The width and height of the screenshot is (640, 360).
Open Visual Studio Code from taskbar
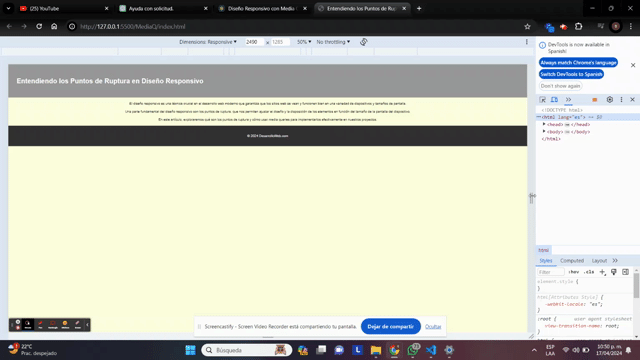(x=431, y=350)
